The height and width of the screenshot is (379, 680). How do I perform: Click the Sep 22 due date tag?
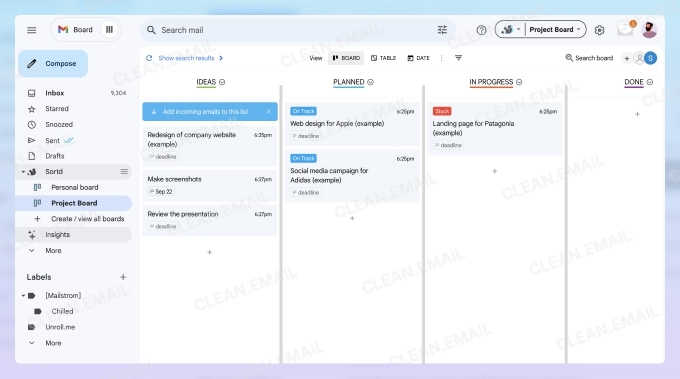[x=161, y=191]
